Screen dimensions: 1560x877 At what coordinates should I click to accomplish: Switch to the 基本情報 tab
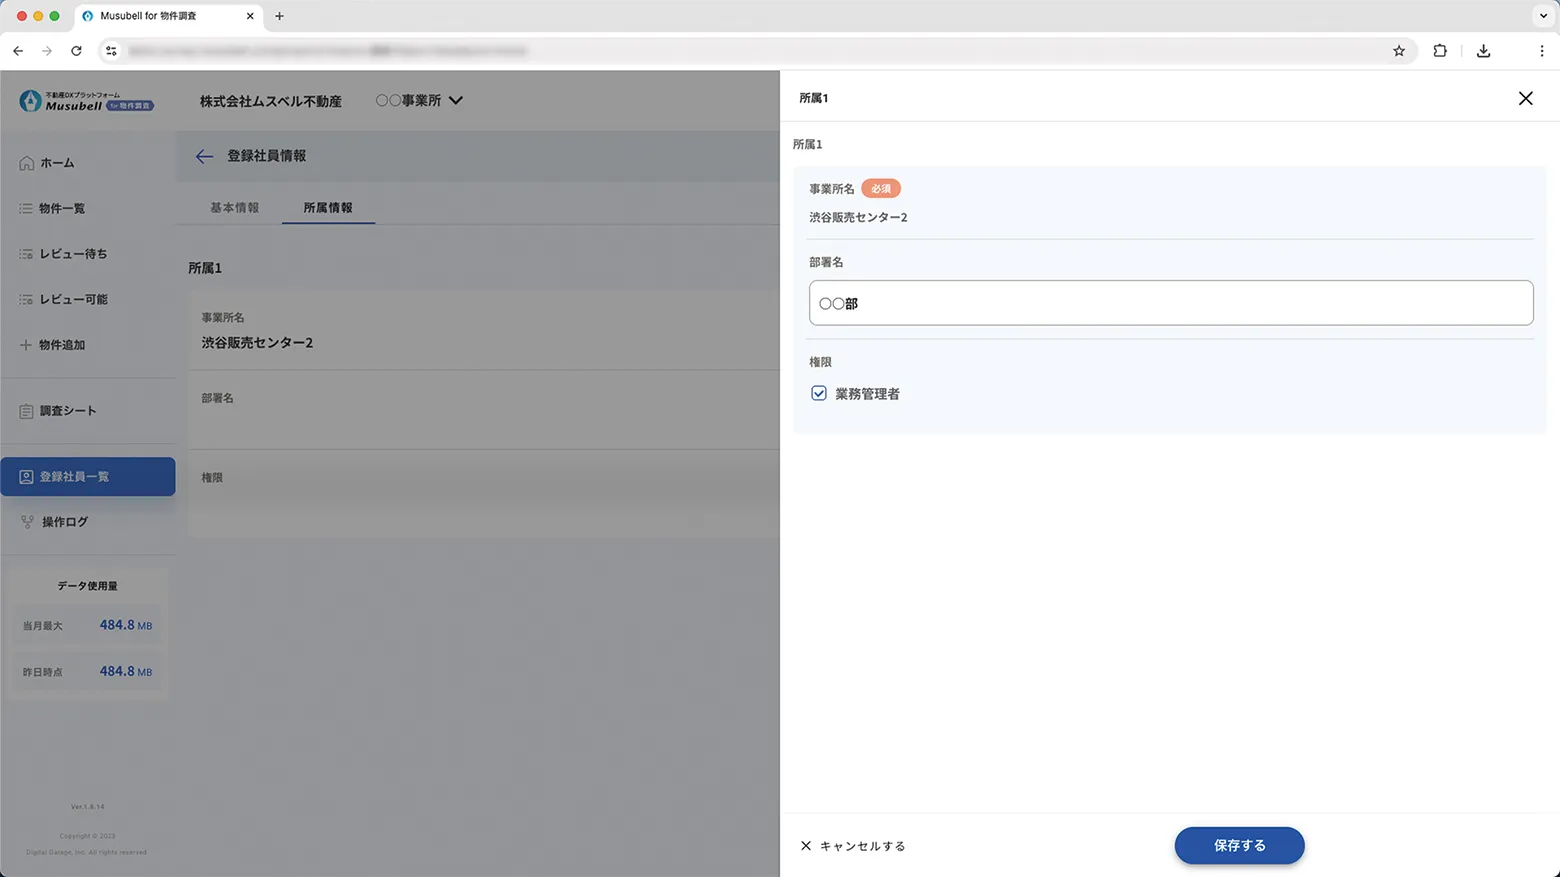(234, 208)
